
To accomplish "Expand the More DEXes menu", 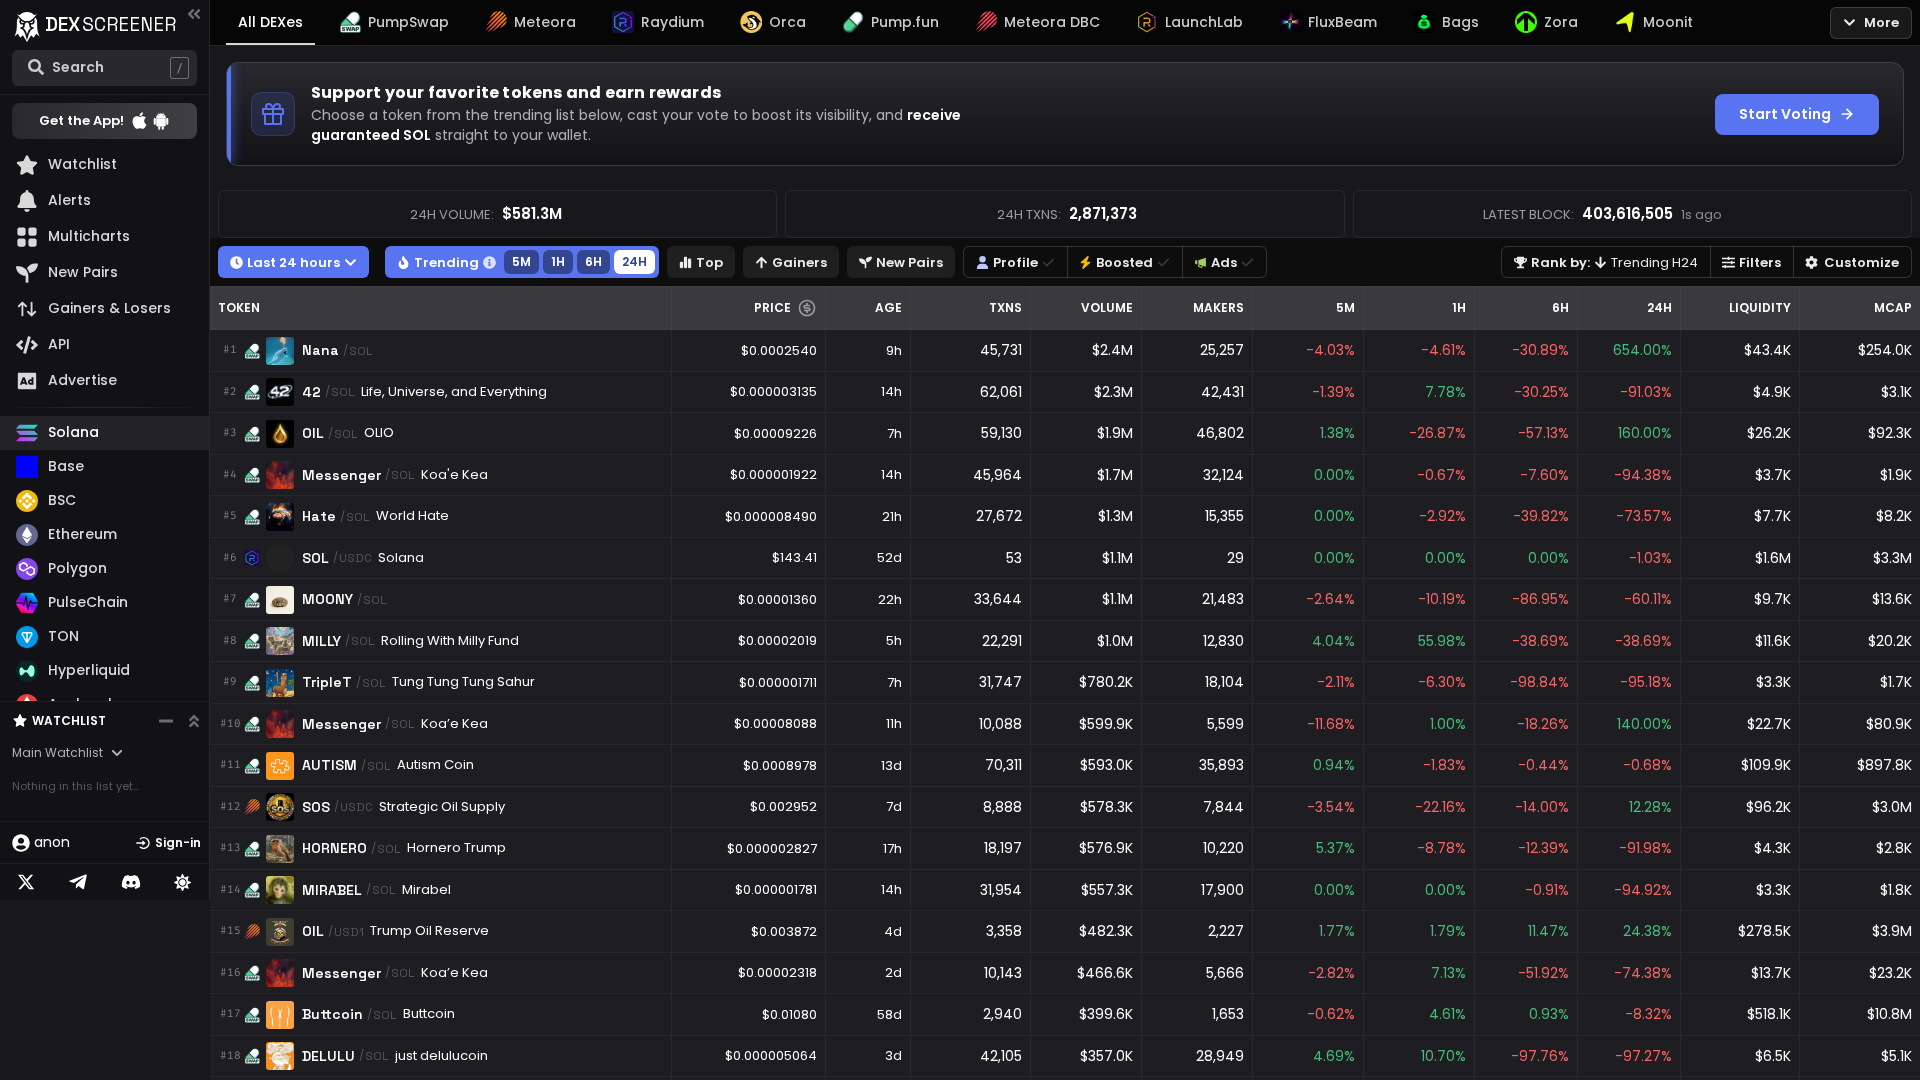I will [x=1869, y=22].
